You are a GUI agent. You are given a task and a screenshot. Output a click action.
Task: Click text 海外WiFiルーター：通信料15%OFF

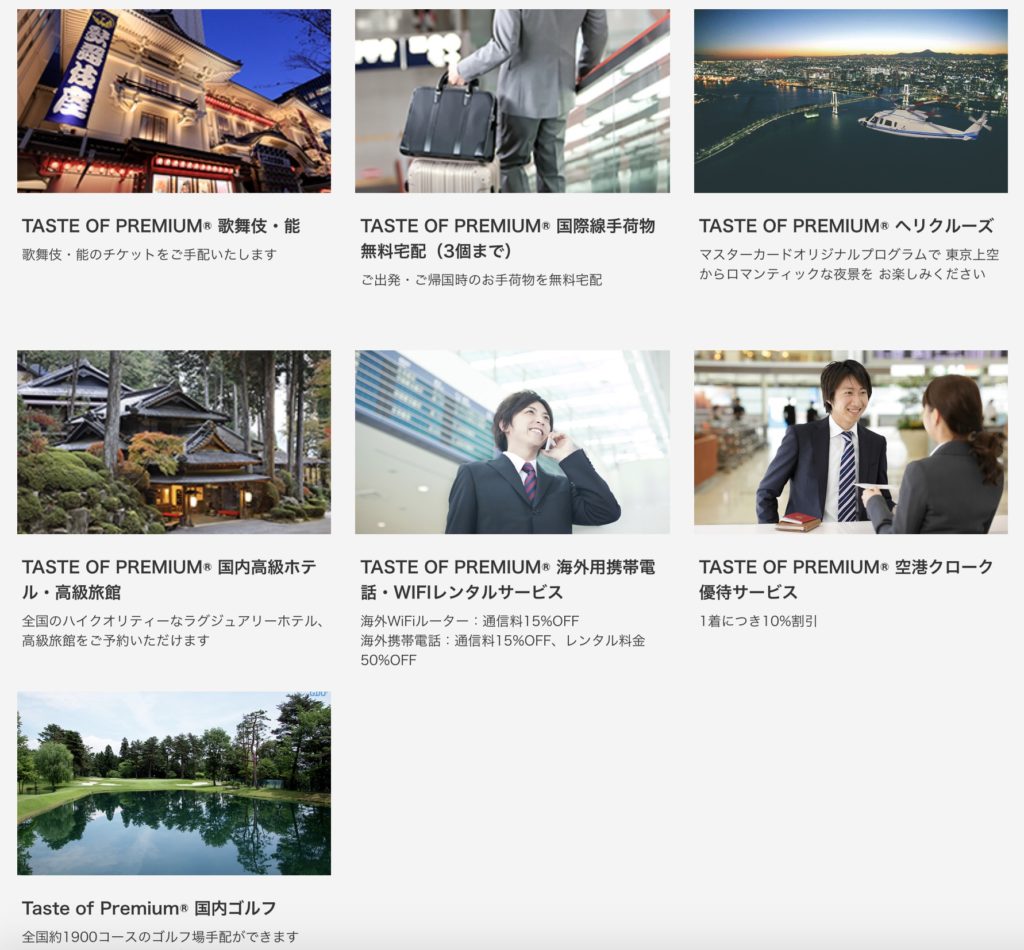[x=470, y=621]
